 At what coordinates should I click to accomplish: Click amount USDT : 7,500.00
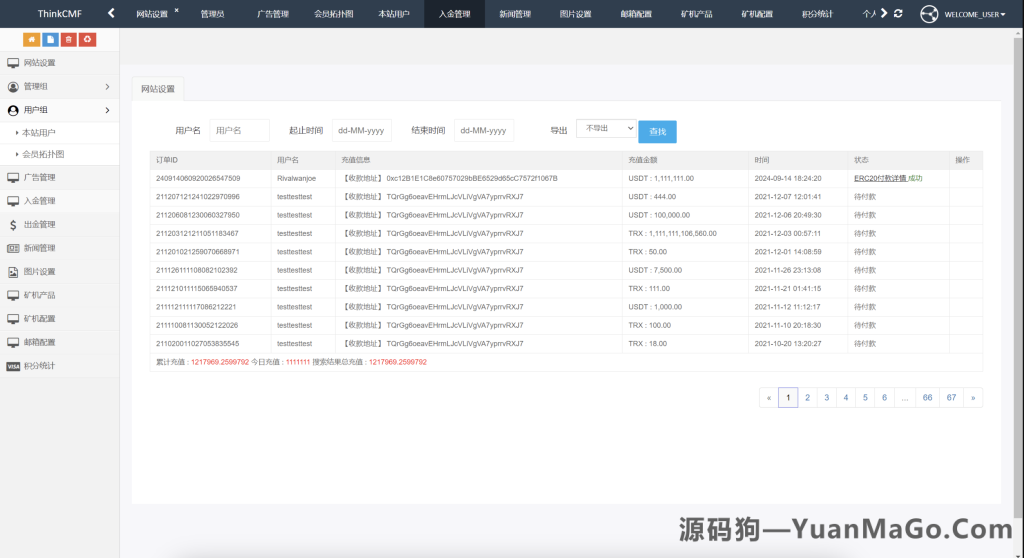pyautogui.click(x=655, y=270)
